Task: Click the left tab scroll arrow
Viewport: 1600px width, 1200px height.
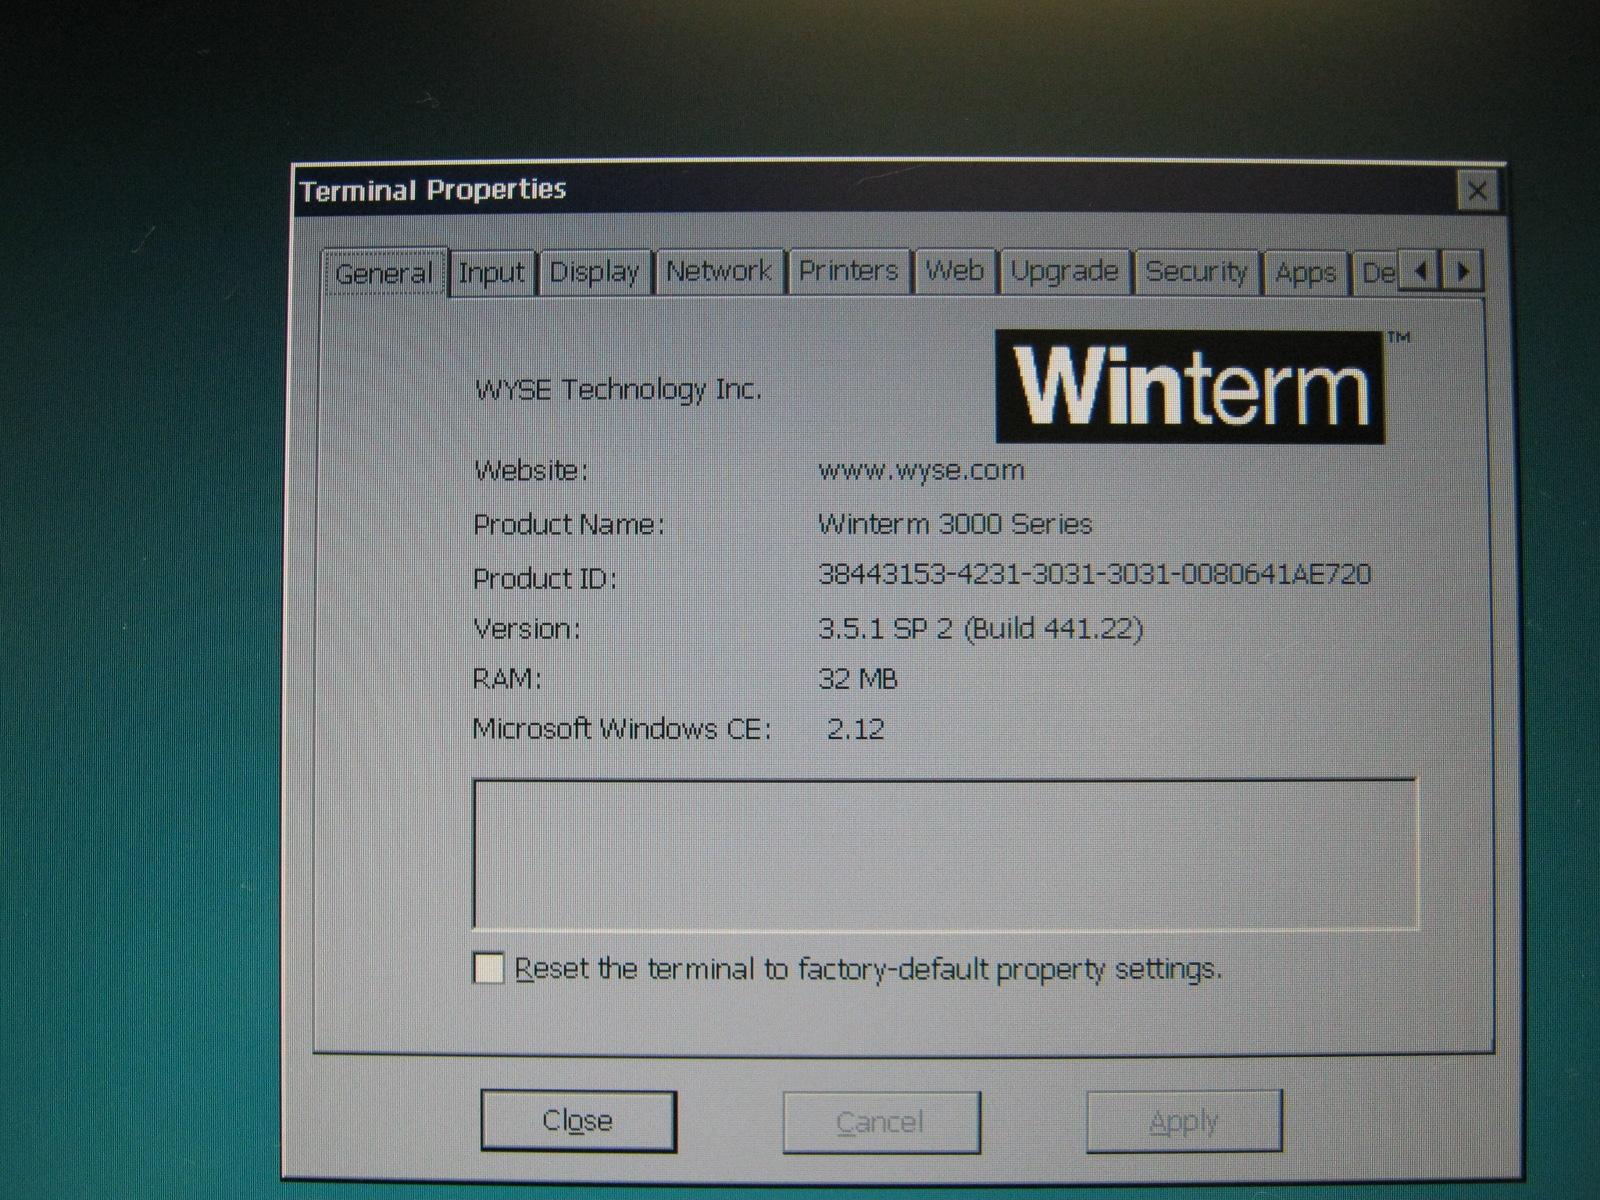Action: click(x=1420, y=270)
